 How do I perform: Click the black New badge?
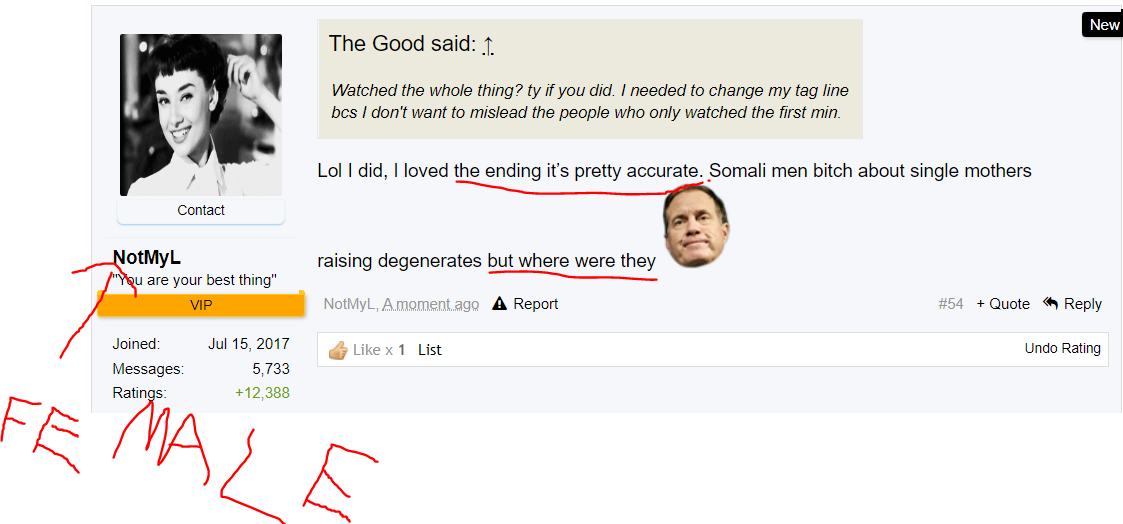click(1103, 25)
